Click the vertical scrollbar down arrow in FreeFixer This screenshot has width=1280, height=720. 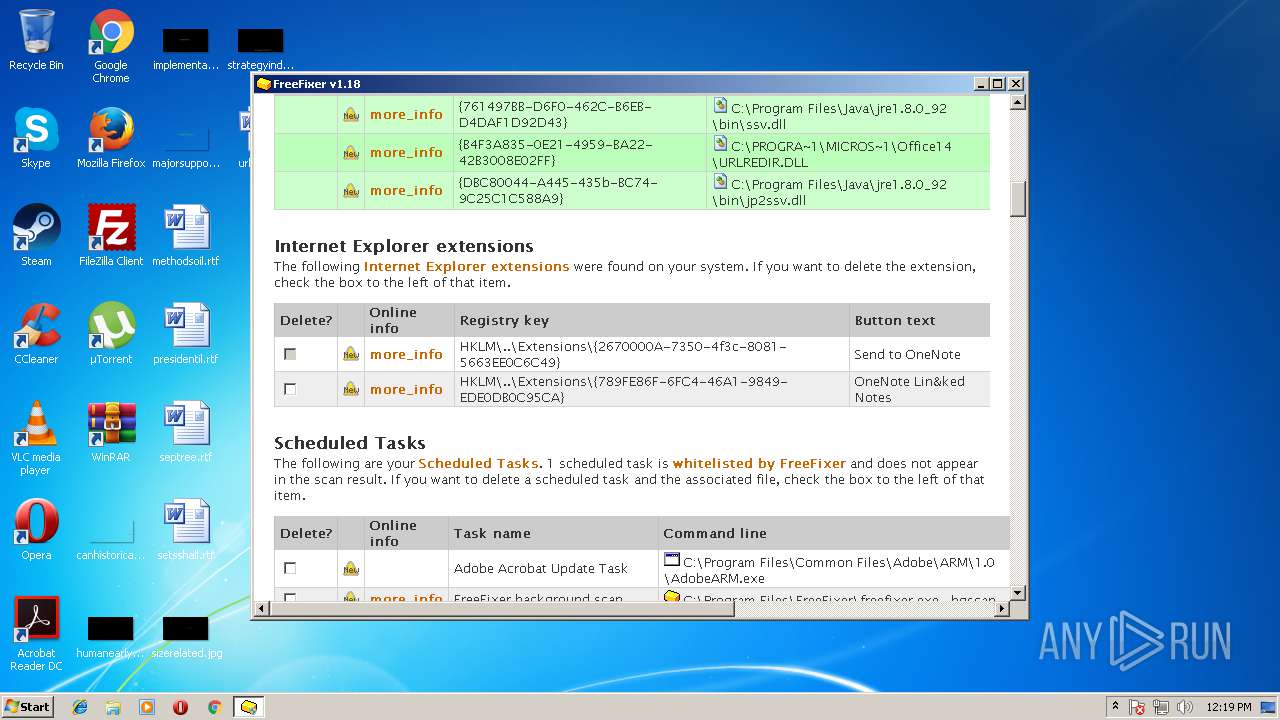[x=1018, y=593]
